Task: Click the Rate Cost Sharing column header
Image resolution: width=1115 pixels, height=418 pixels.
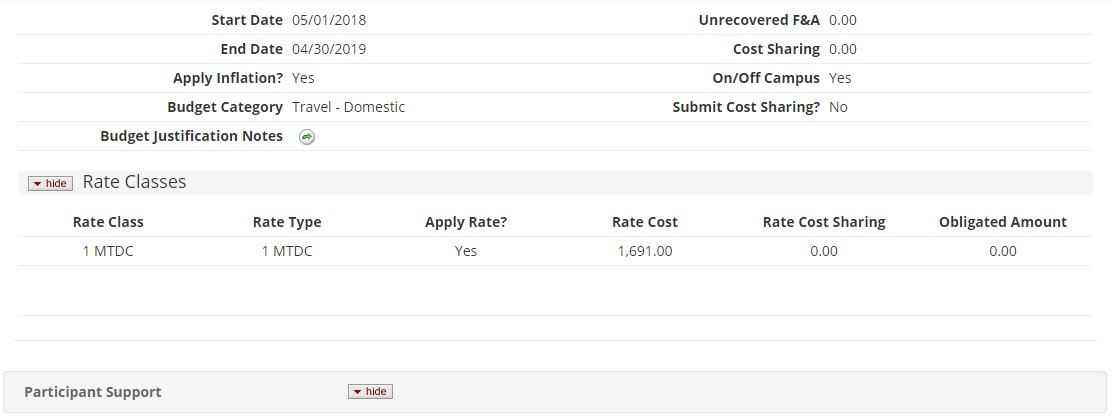Action: coord(824,222)
